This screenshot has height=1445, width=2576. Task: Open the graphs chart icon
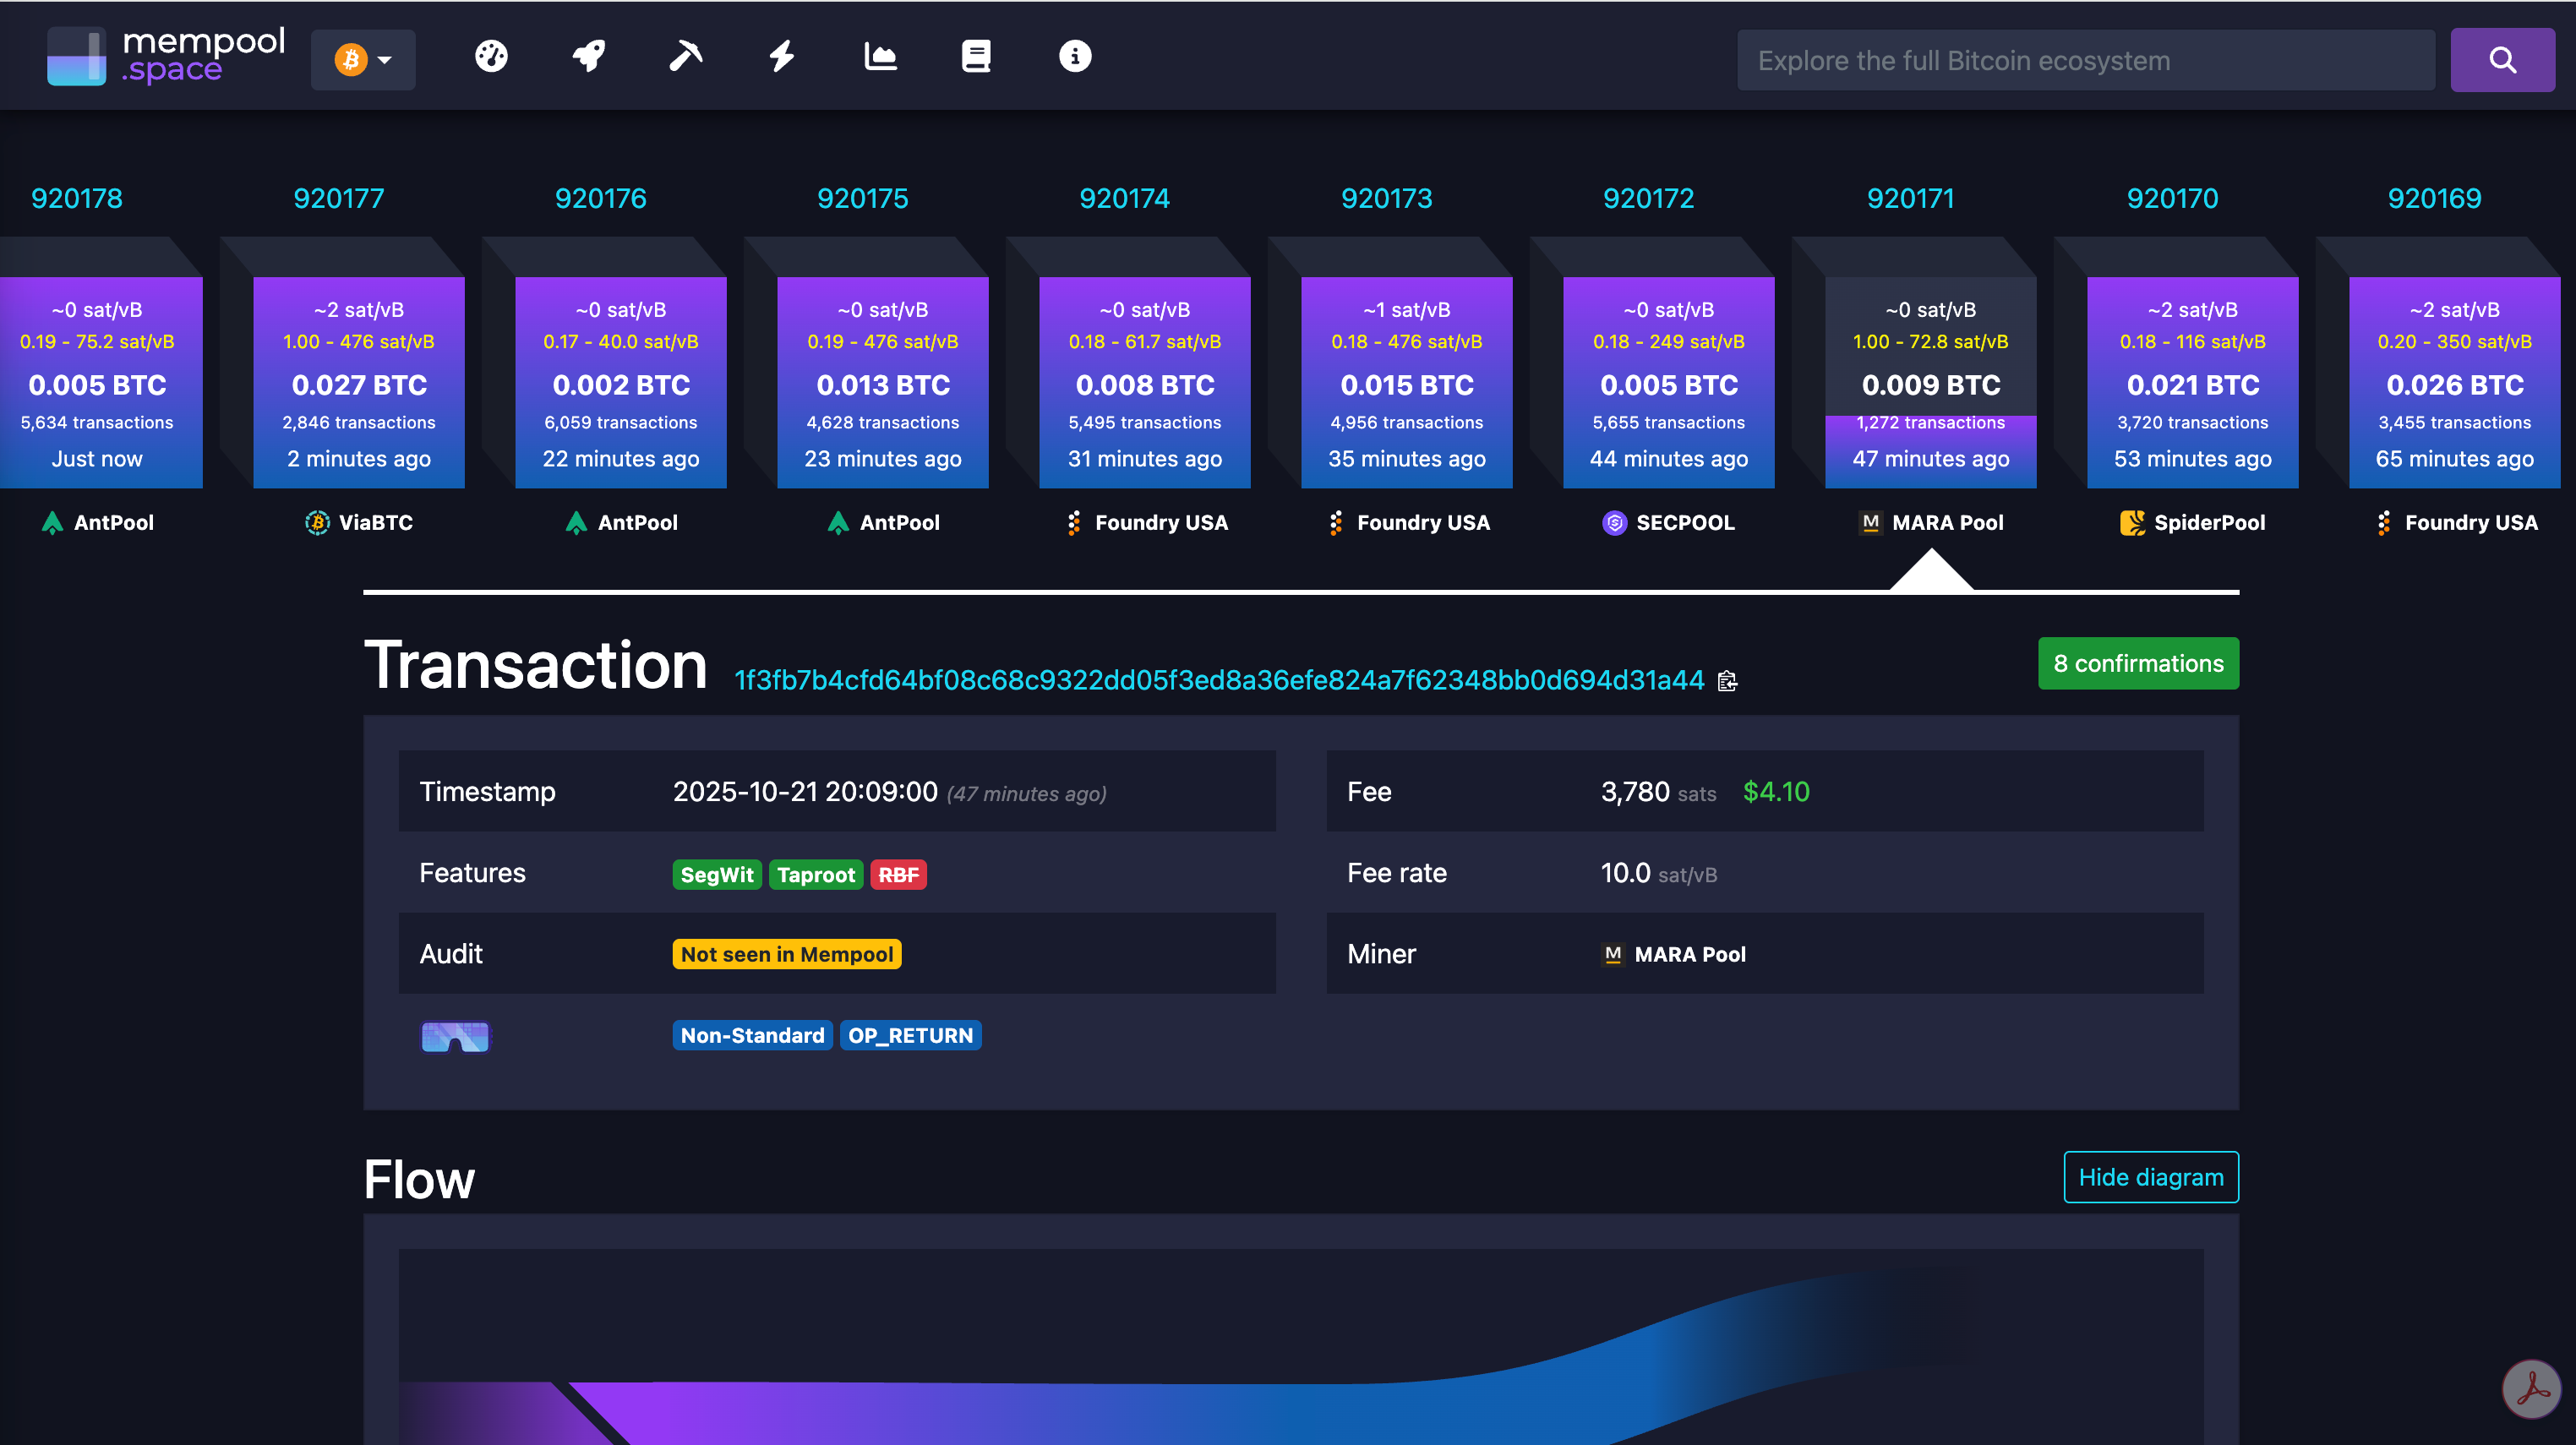pos(879,57)
